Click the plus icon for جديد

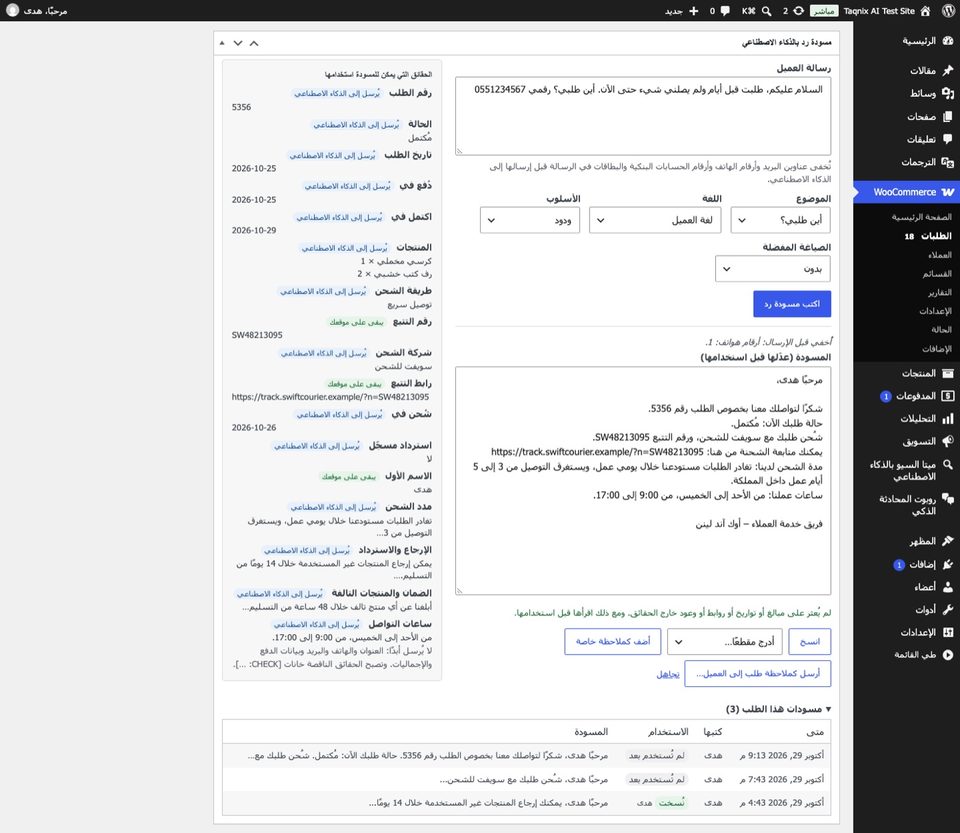click(x=694, y=10)
